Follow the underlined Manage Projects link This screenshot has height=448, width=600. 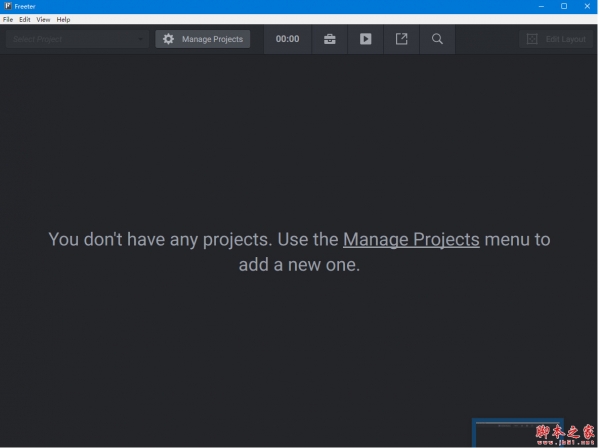coord(411,240)
